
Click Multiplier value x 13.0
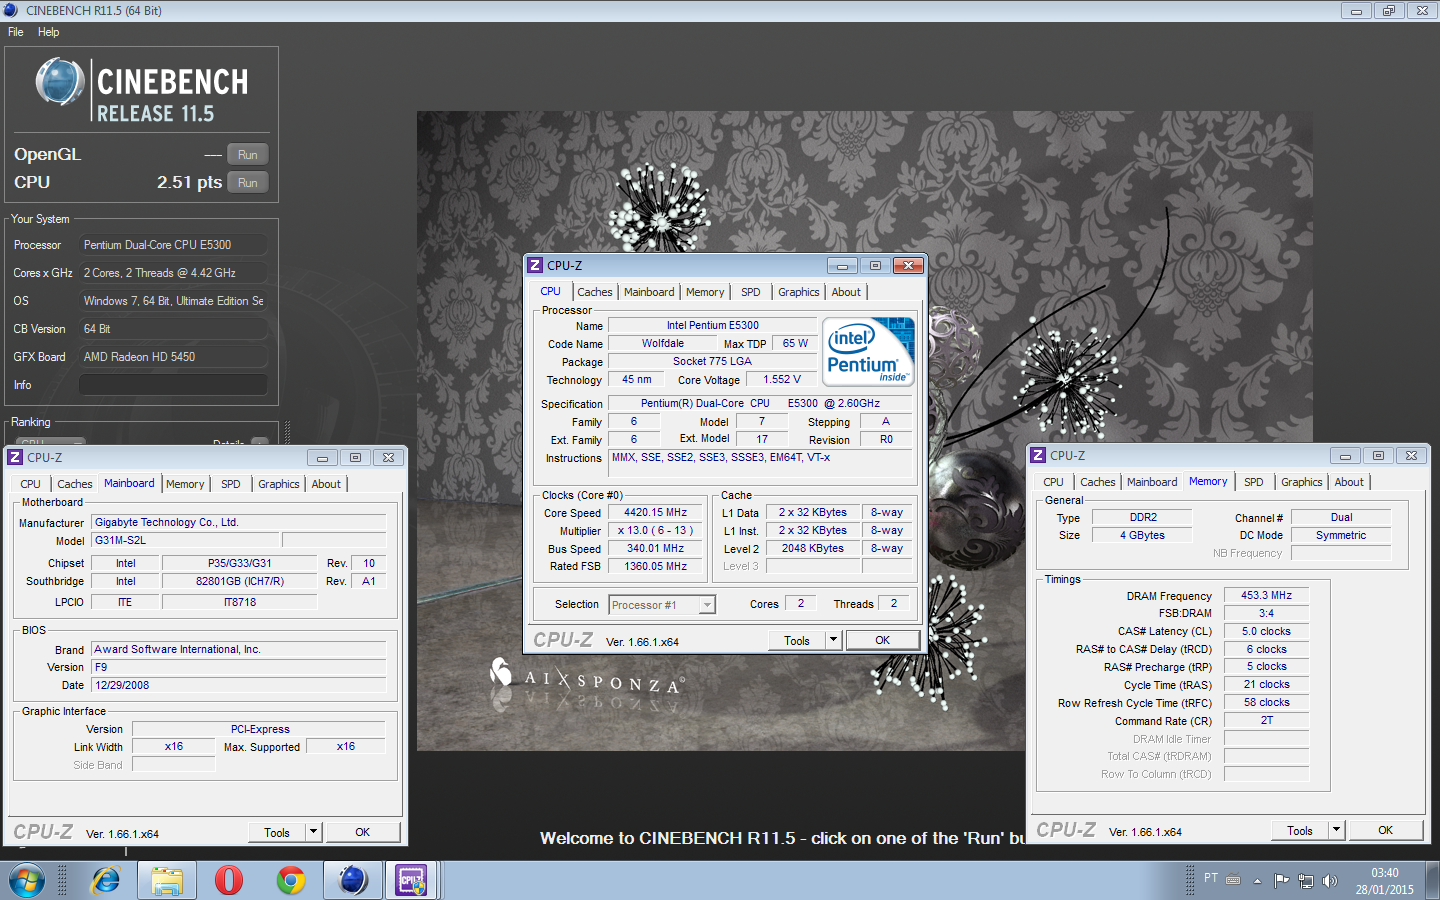(x=656, y=530)
